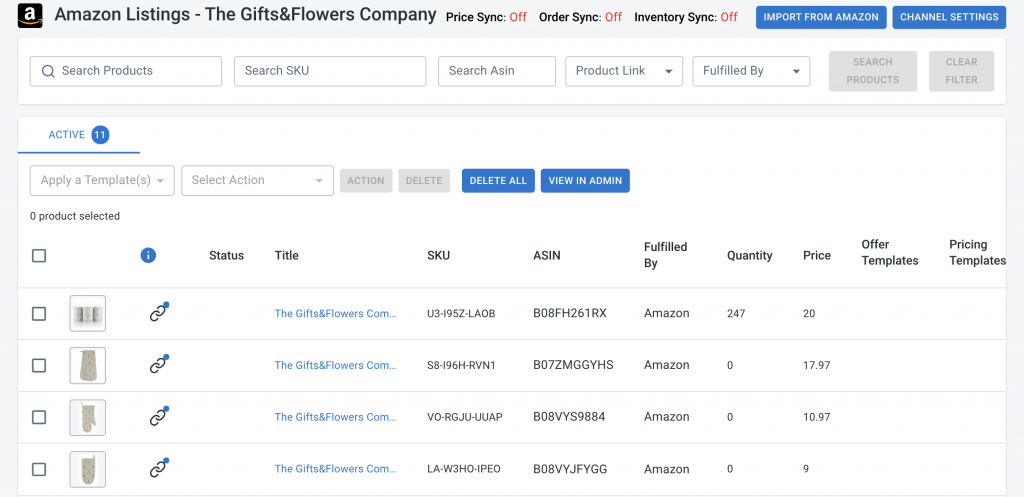Open CHANNEL SETTINGS
The image size is (1024, 497).
tap(949, 17)
